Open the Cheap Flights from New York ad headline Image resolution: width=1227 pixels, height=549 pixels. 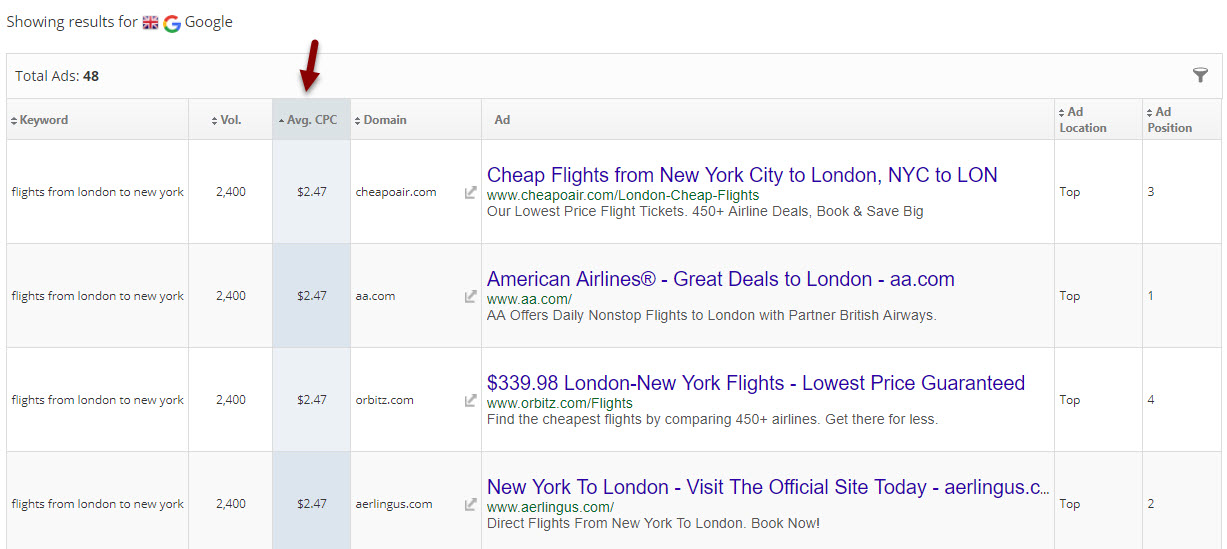point(741,175)
